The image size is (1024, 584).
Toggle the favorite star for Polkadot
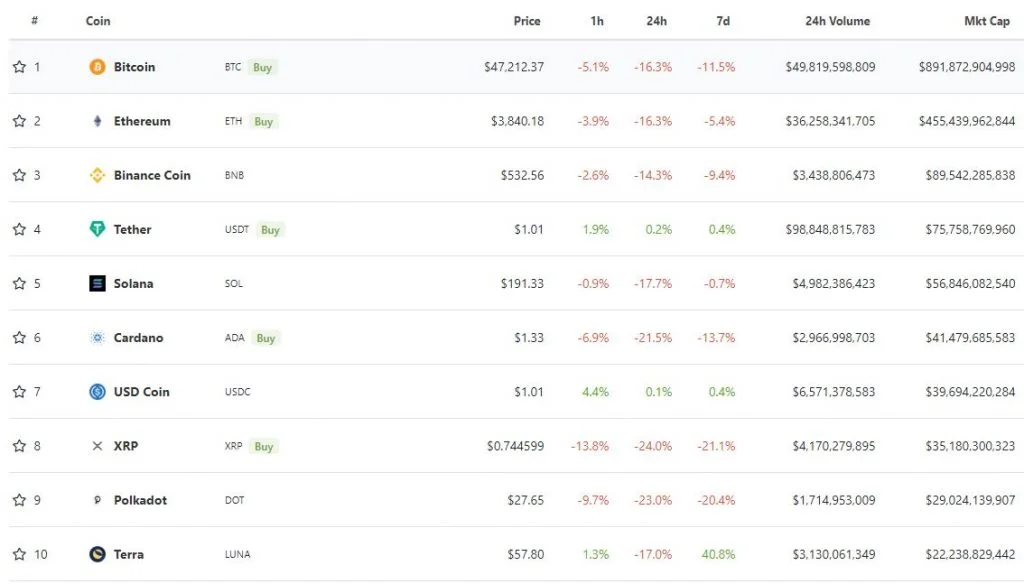[20, 500]
